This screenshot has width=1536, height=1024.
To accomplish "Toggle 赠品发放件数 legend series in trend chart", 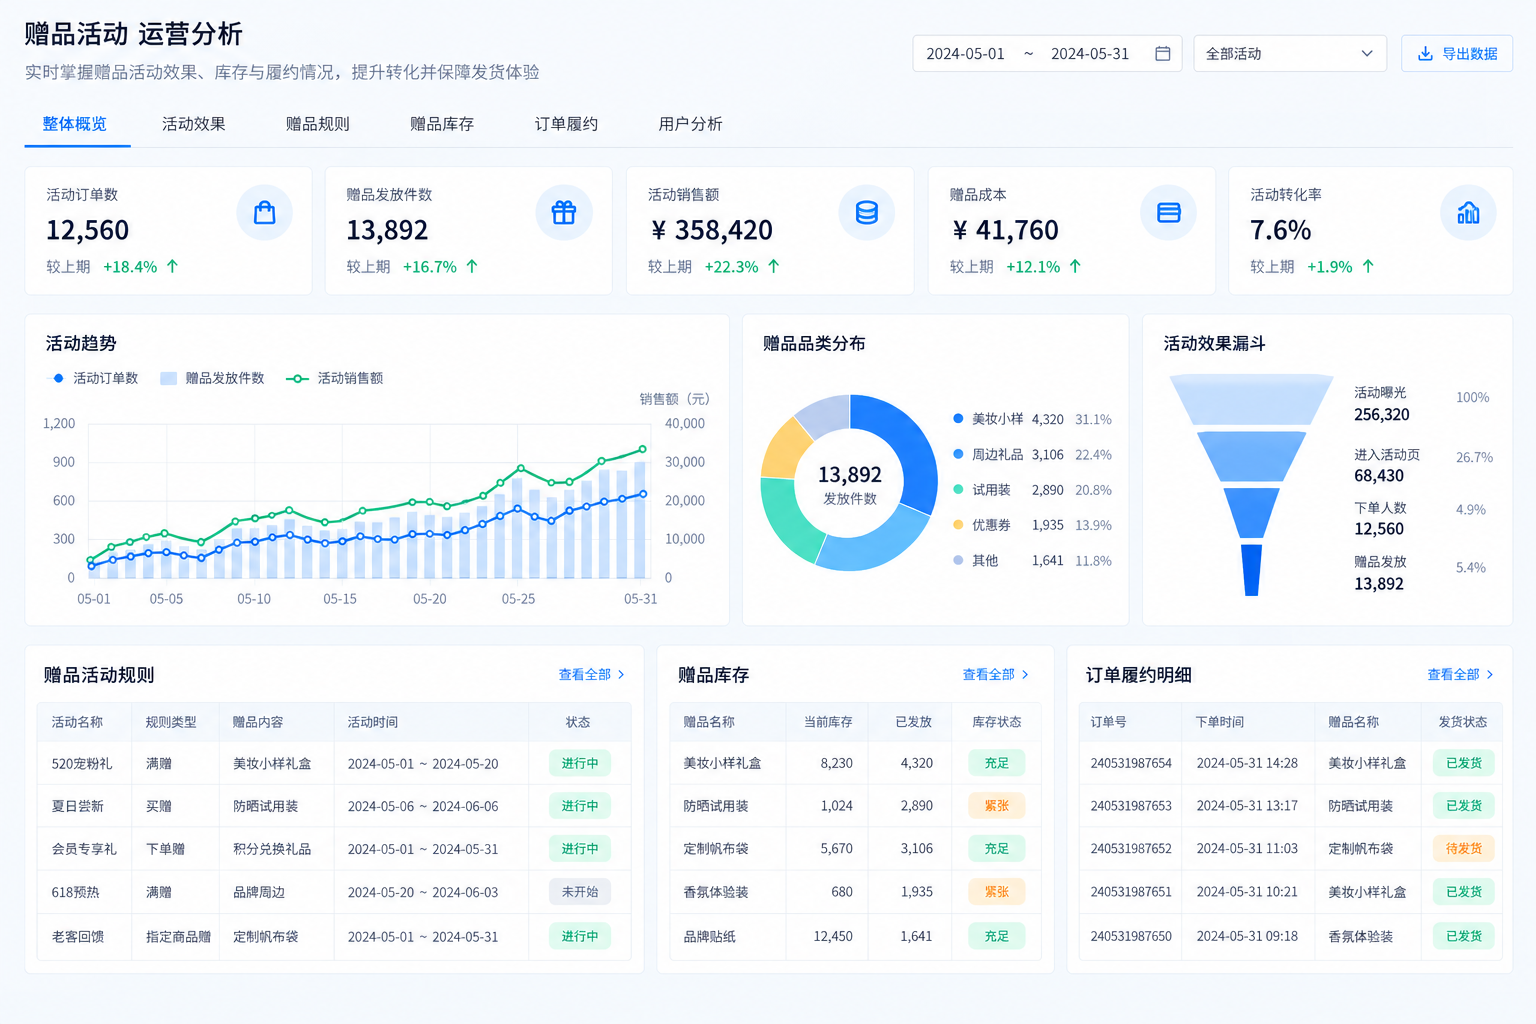I will coord(212,378).
